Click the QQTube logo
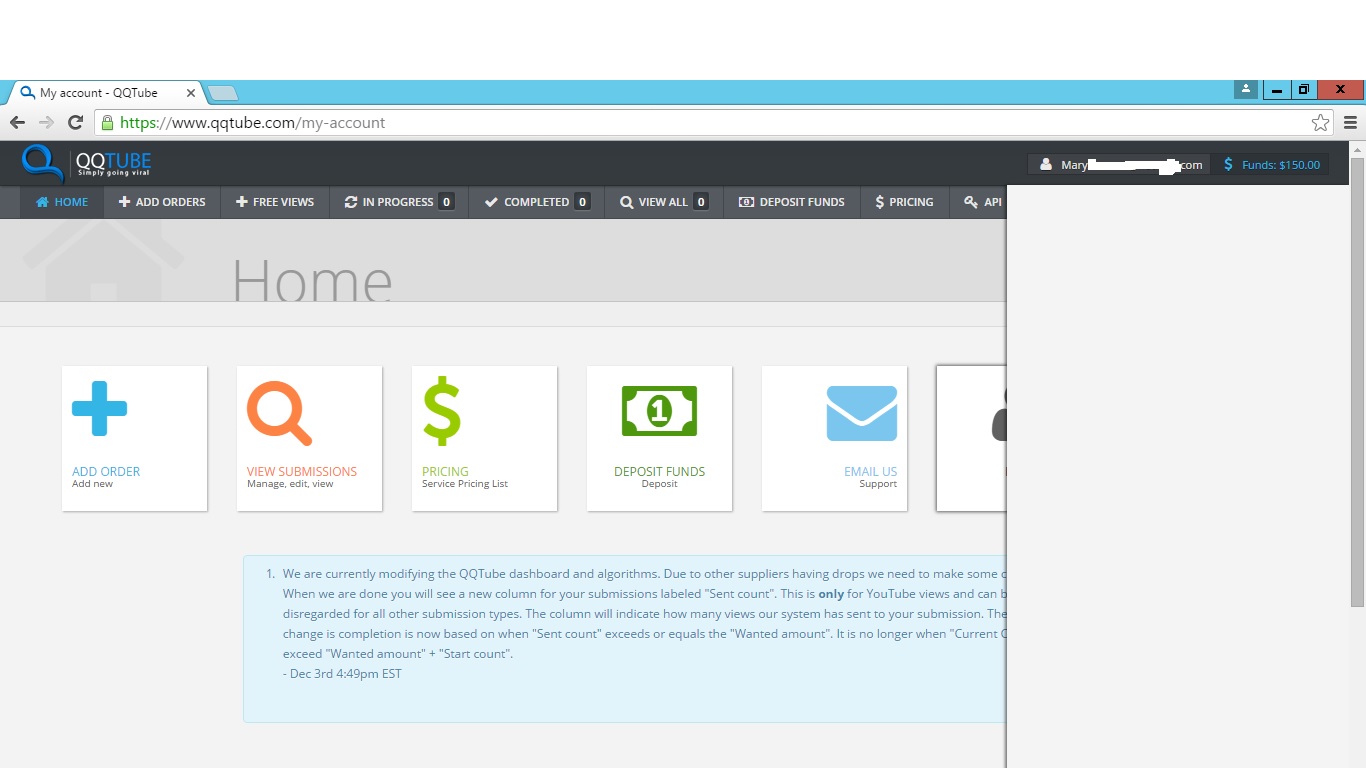This screenshot has width=1366, height=768. point(87,164)
